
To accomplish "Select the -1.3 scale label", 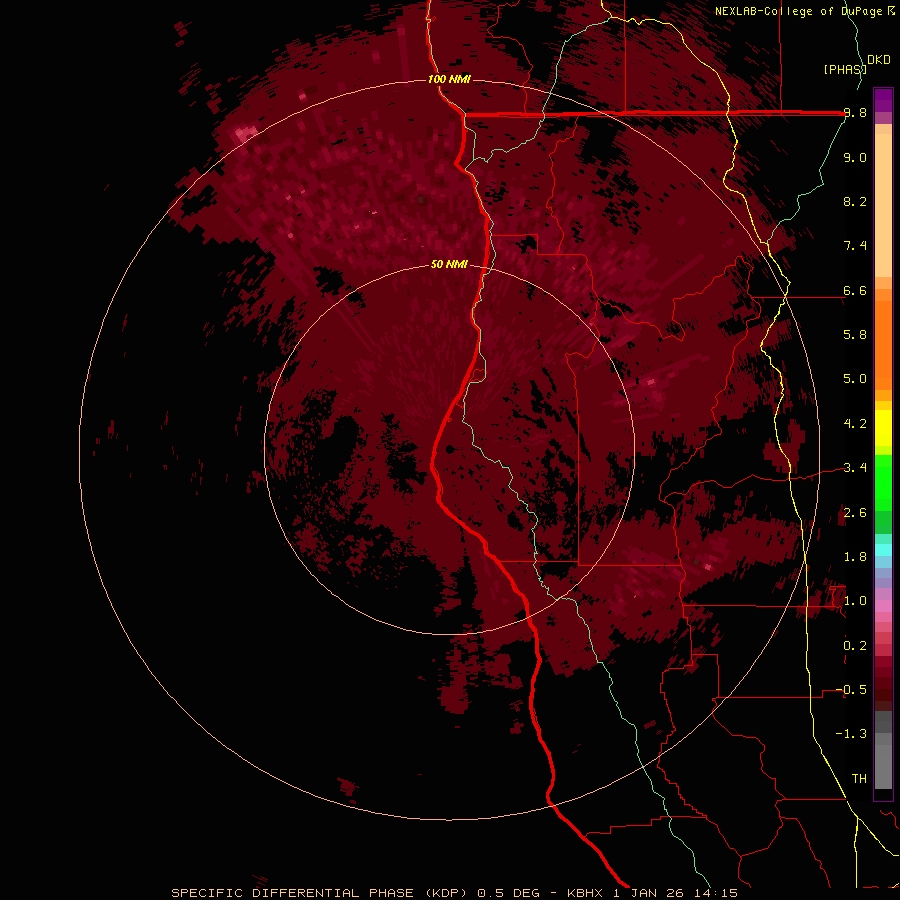I will pyautogui.click(x=851, y=734).
